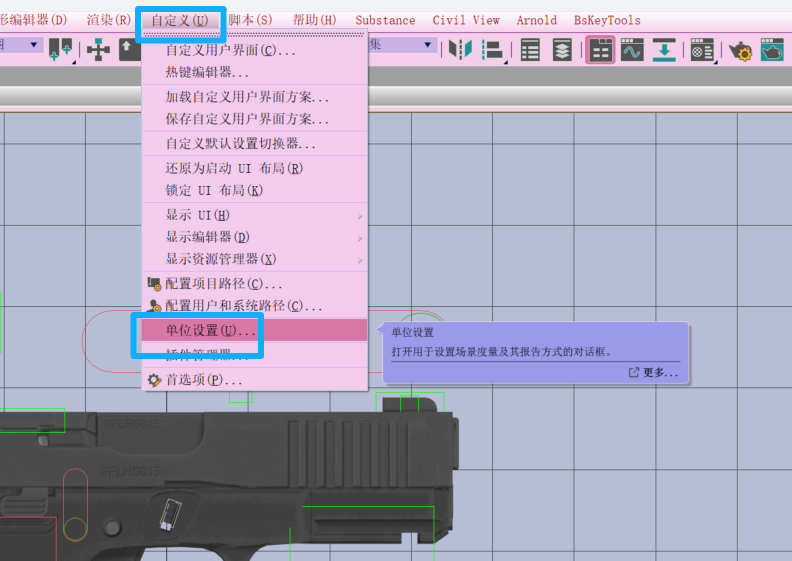
Task: Open the BsKeyTools menu
Action: coord(607,20)
